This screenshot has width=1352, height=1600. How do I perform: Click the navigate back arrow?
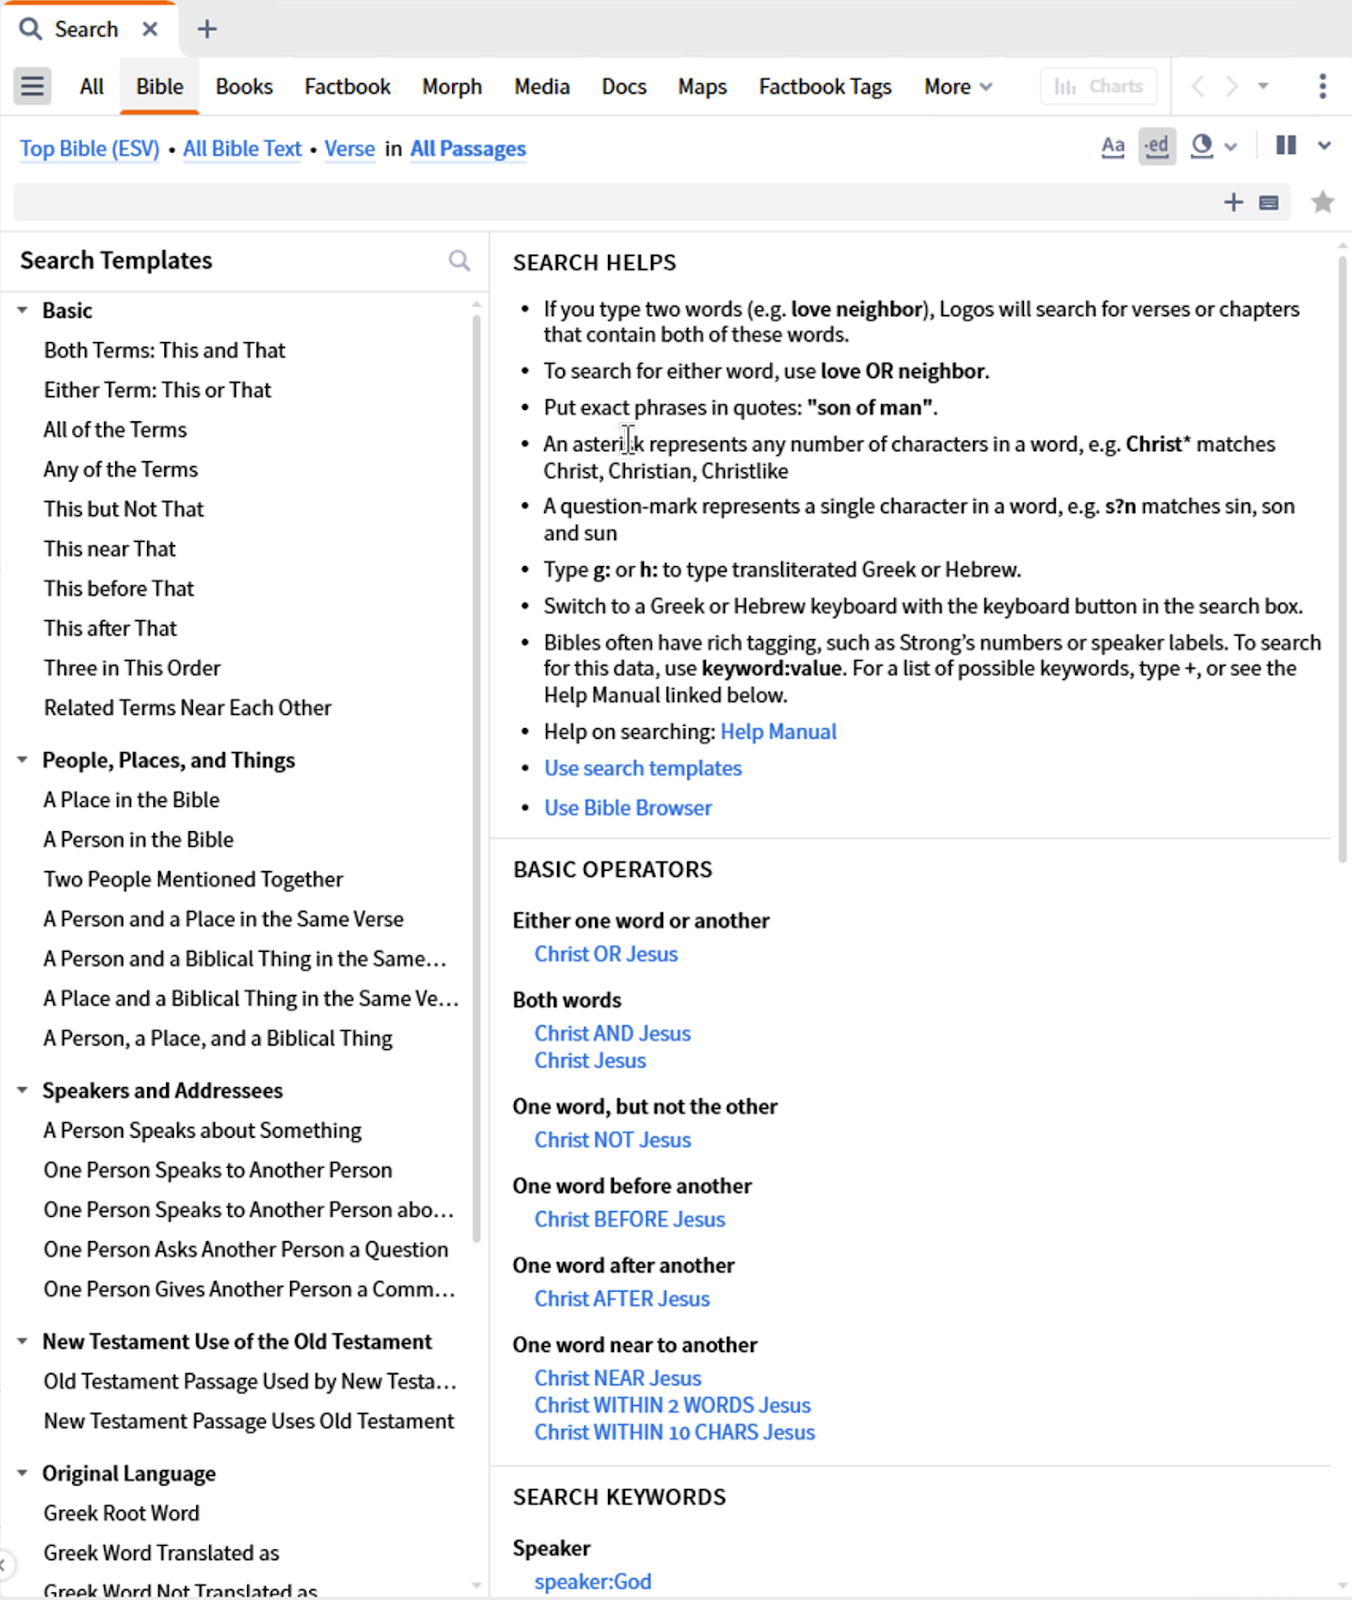click(x=1197, y=86)
